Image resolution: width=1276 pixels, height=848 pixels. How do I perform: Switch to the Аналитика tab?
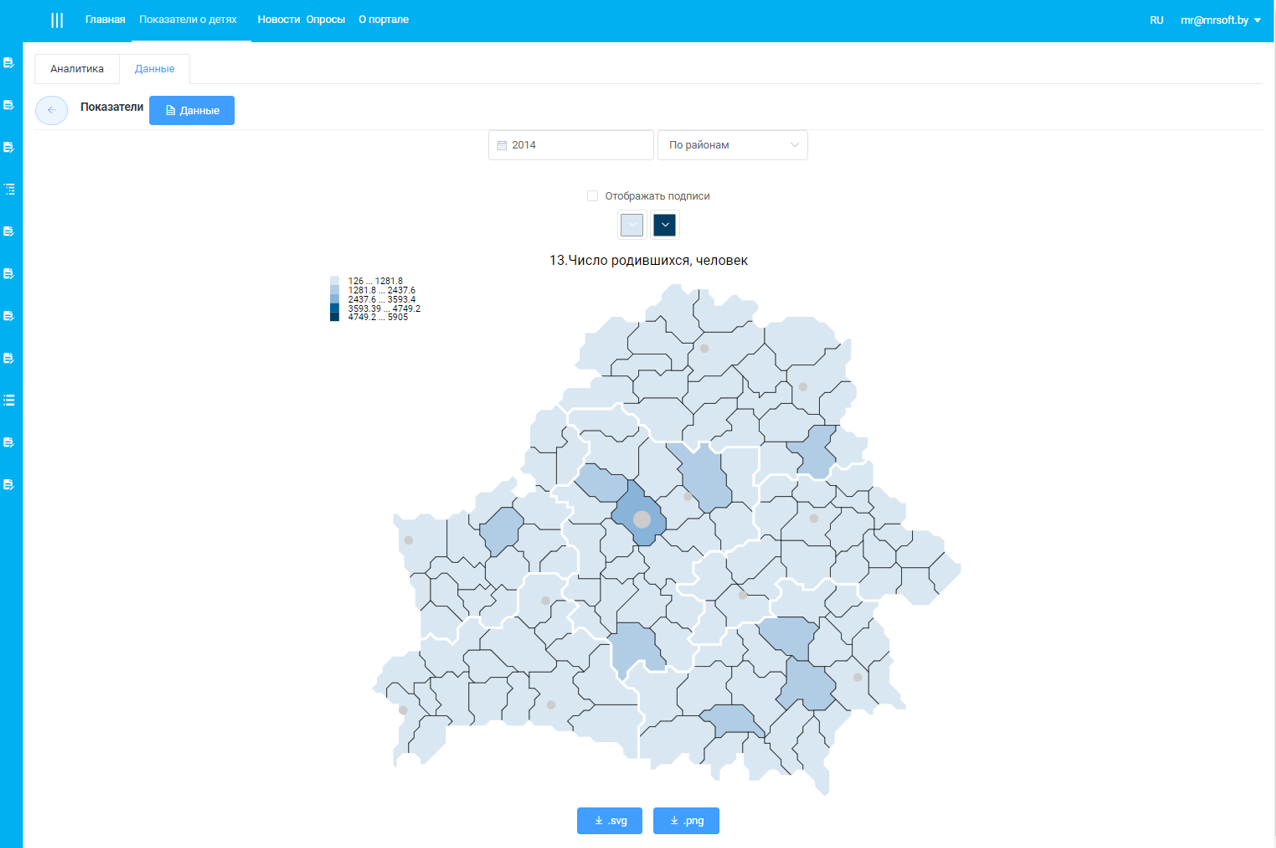[x=77, y=69]
